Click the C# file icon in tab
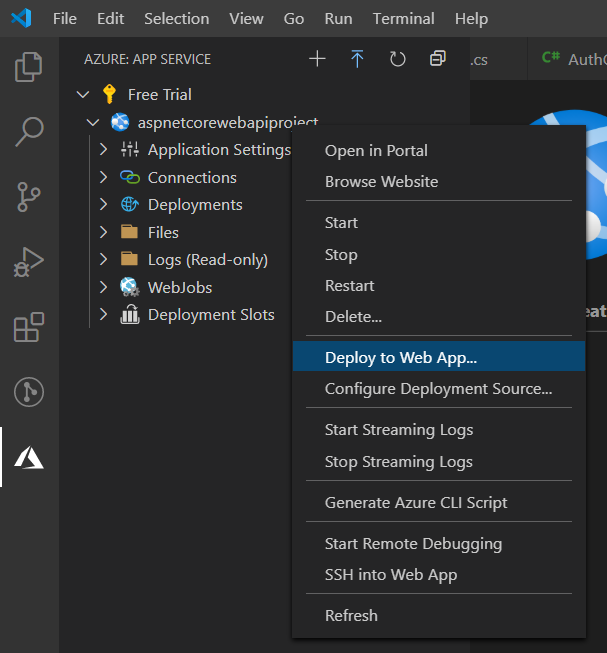607x653 pixels. pos(551,57)
